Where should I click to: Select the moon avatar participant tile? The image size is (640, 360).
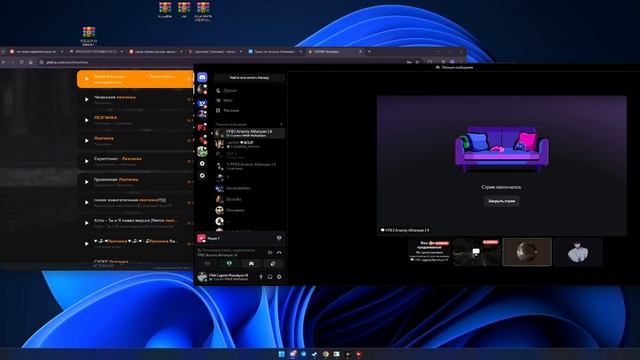click(527, 252)
